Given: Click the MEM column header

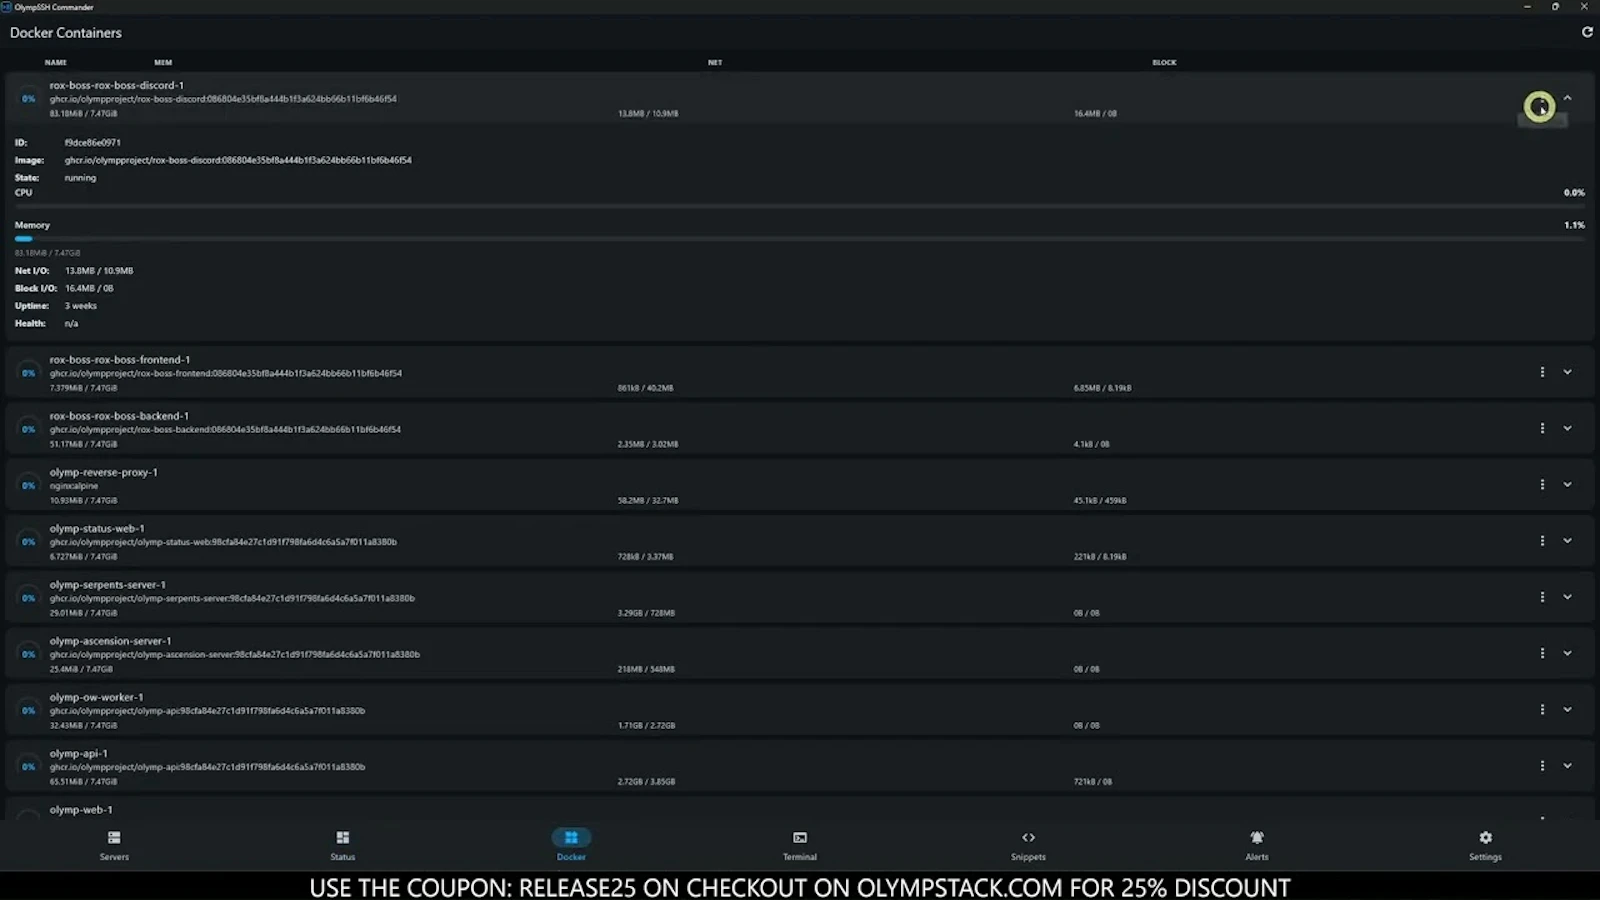Looking at the screenshot, I should tap(163, 62).
